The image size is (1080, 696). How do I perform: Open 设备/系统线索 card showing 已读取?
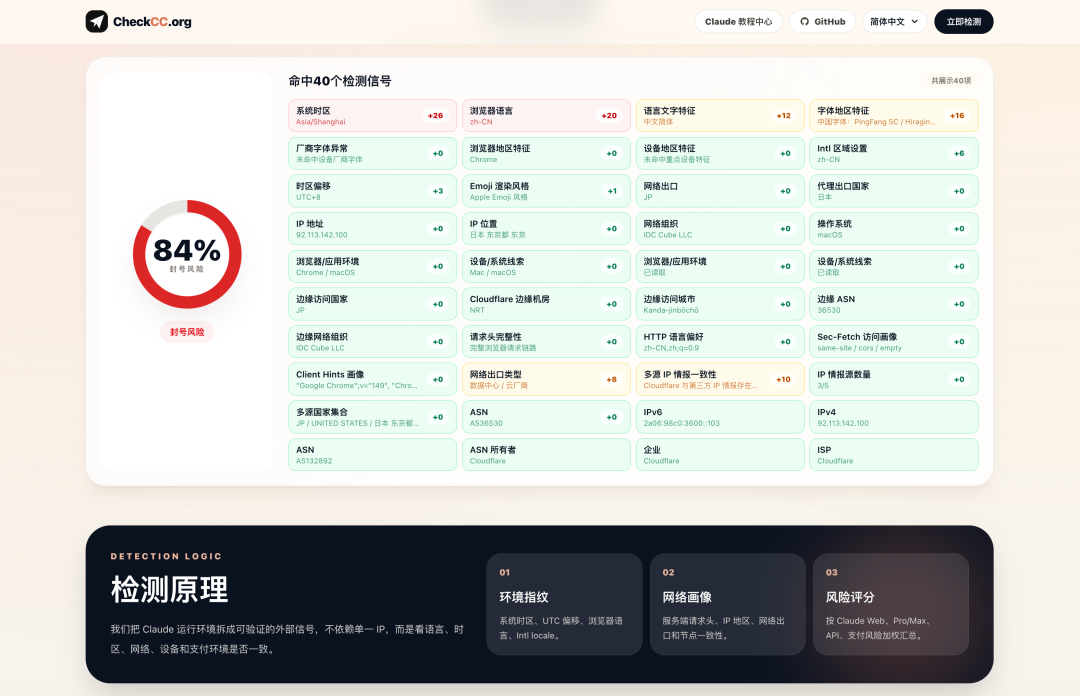click(x=893, y=266)
